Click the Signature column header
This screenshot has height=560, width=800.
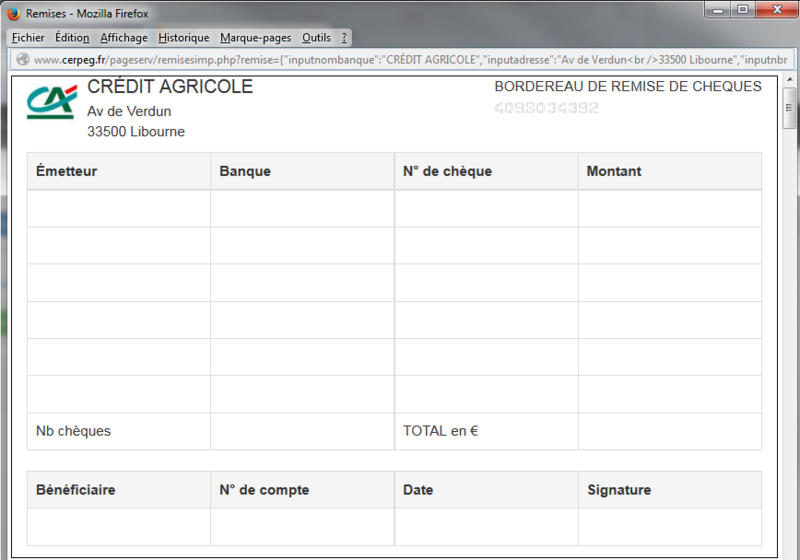(670, 490)
